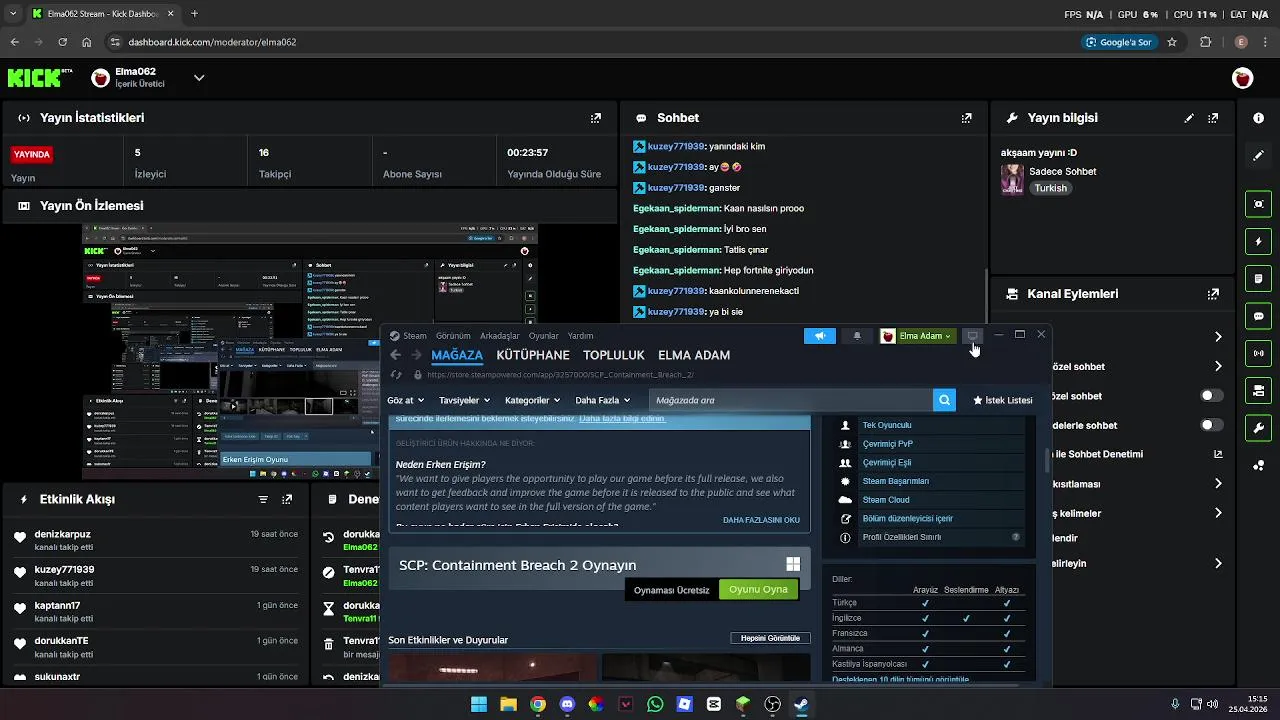
Task: Pop out the Yayın İstatistikleri panel
Action: pyautogui.click(x=596, y=118)
